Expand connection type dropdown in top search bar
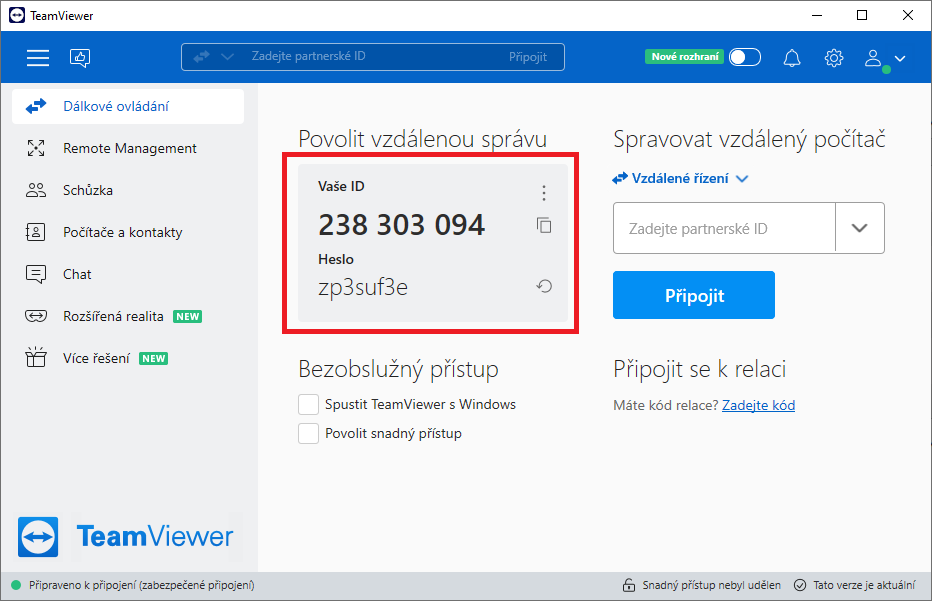 click(227, 57)
